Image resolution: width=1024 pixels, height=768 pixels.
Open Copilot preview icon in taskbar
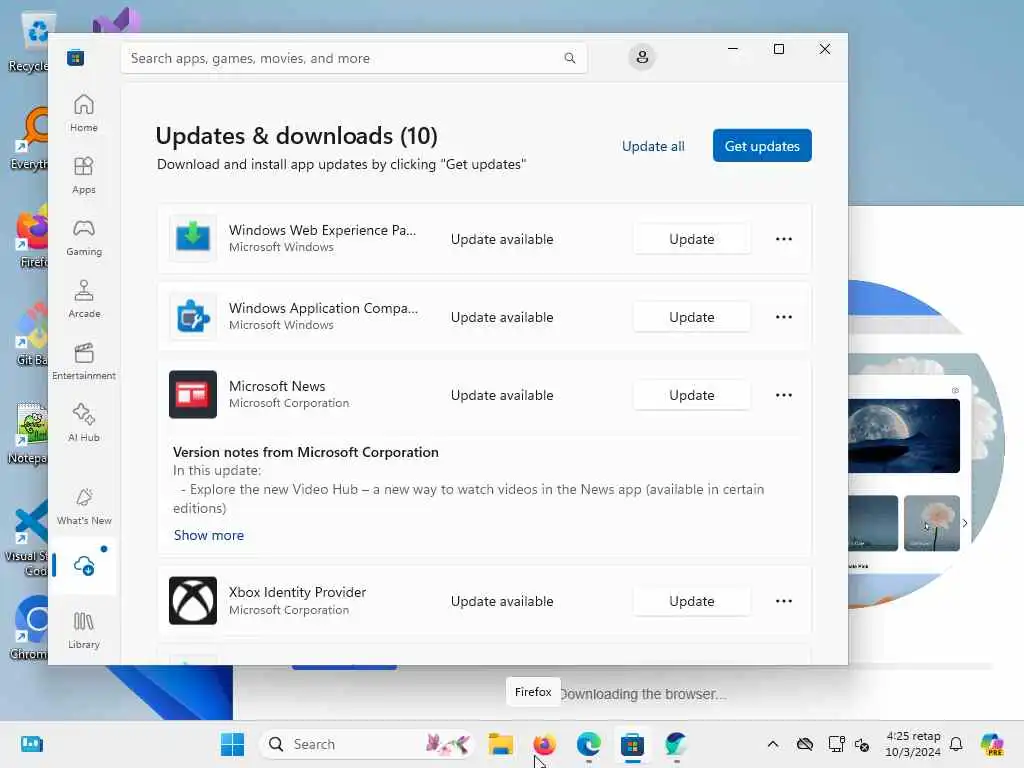[992, 744]
